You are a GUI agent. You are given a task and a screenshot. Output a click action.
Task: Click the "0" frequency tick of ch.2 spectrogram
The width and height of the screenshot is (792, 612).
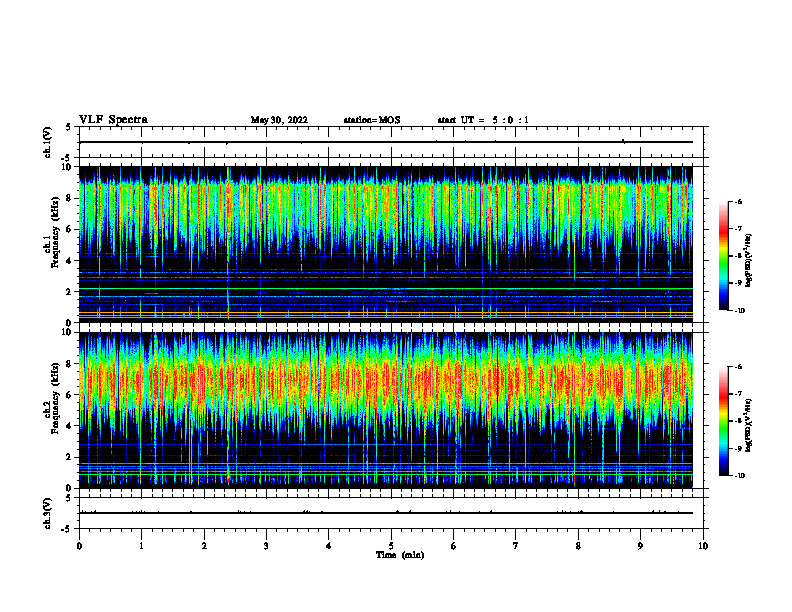tap(69, 488)
